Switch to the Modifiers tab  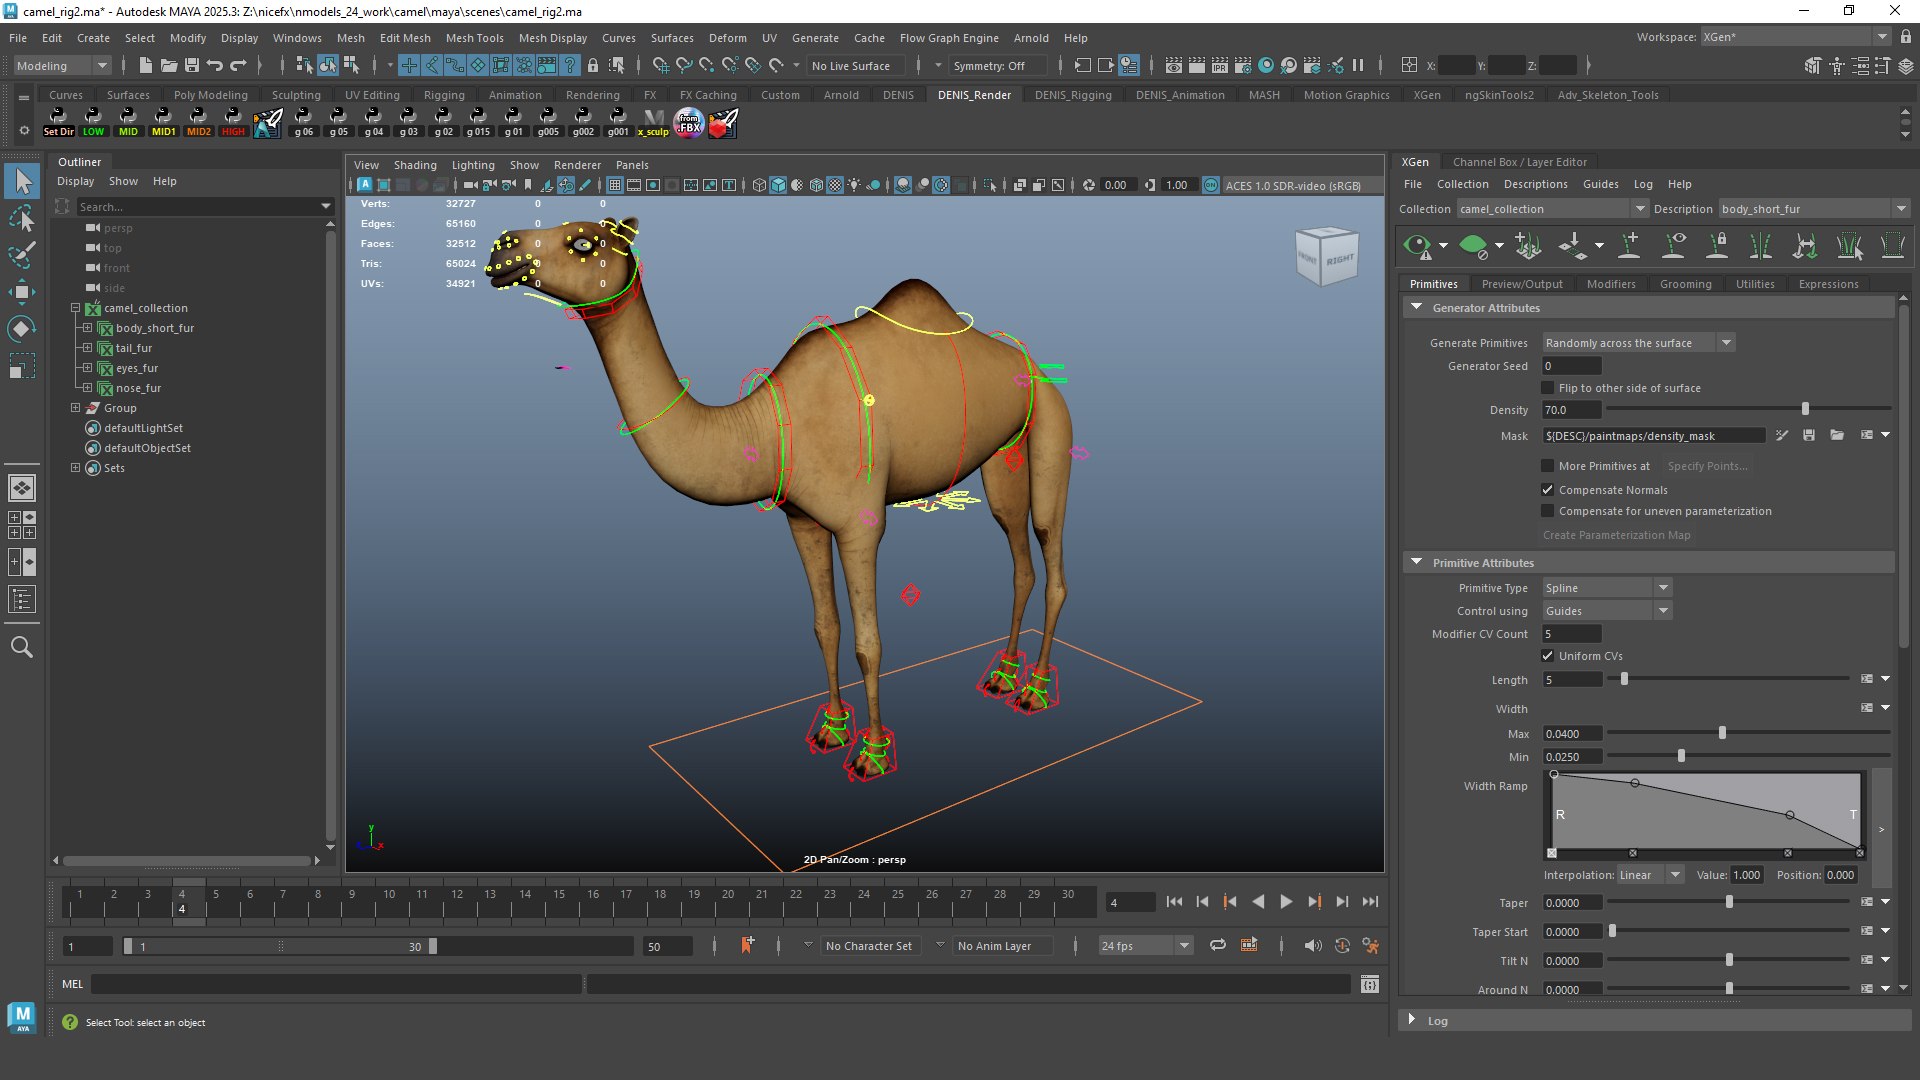[1611, 284]
